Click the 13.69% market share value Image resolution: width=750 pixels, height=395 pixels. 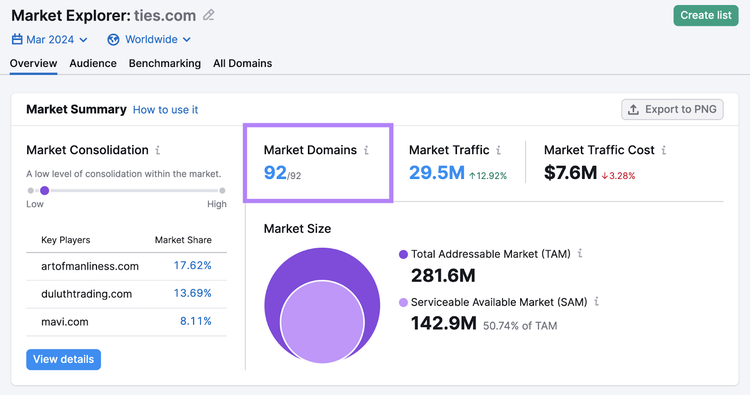click(x=192, y=293)
